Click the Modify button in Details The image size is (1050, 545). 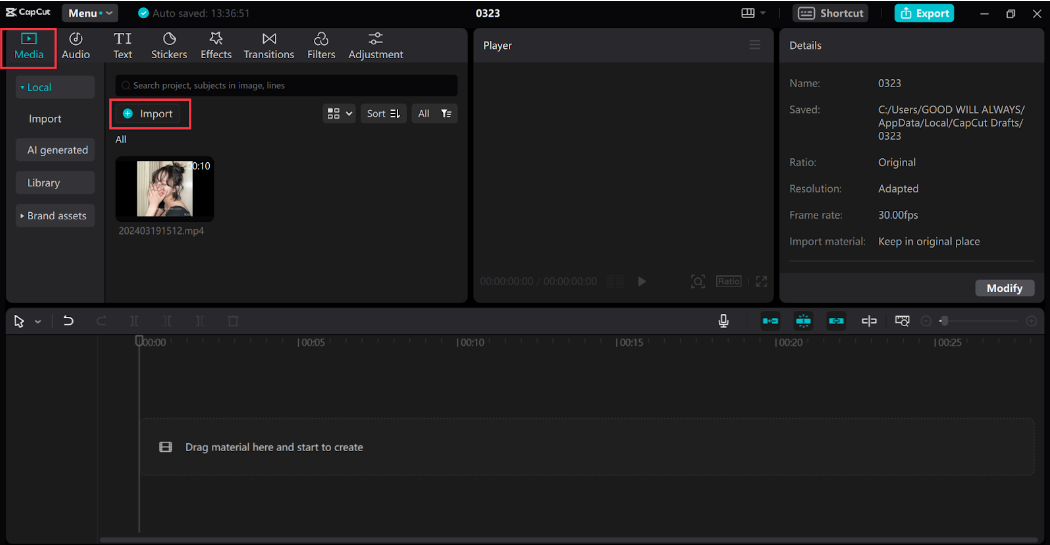tap(1004, 288)
